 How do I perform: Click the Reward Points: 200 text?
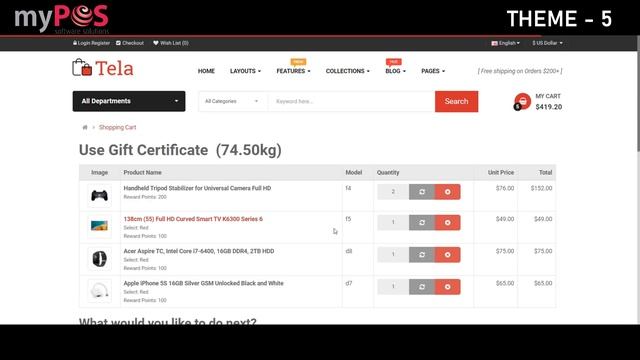(145, 197)
